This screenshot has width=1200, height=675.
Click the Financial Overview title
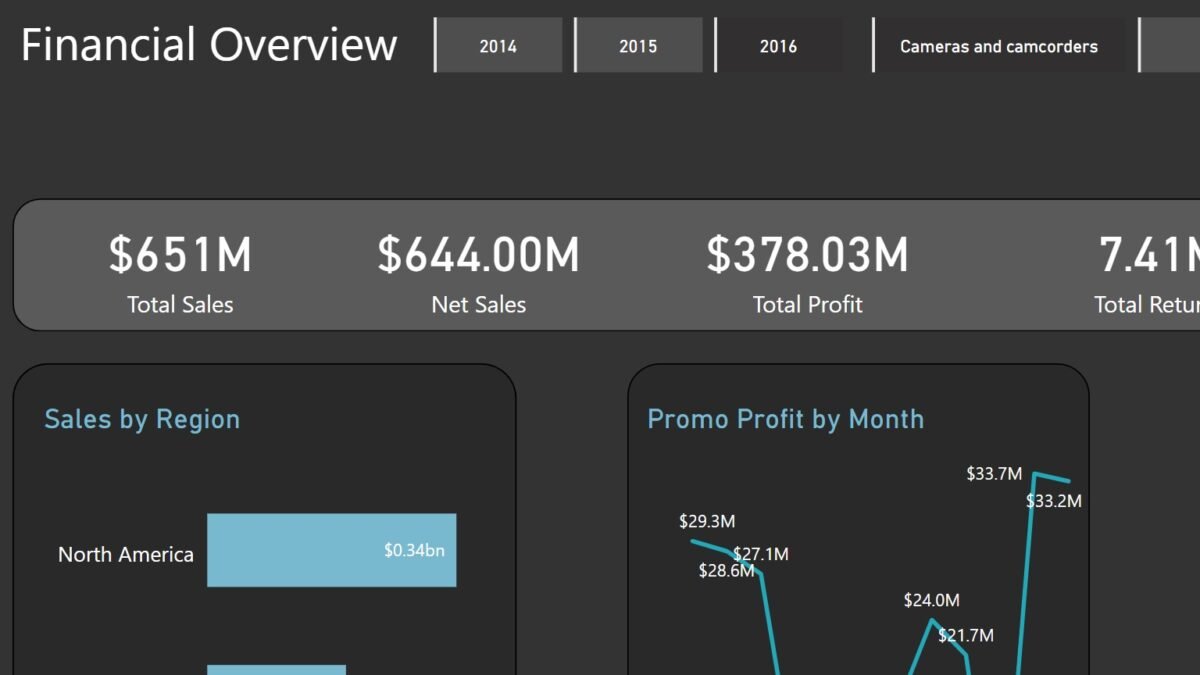point(209,45)
